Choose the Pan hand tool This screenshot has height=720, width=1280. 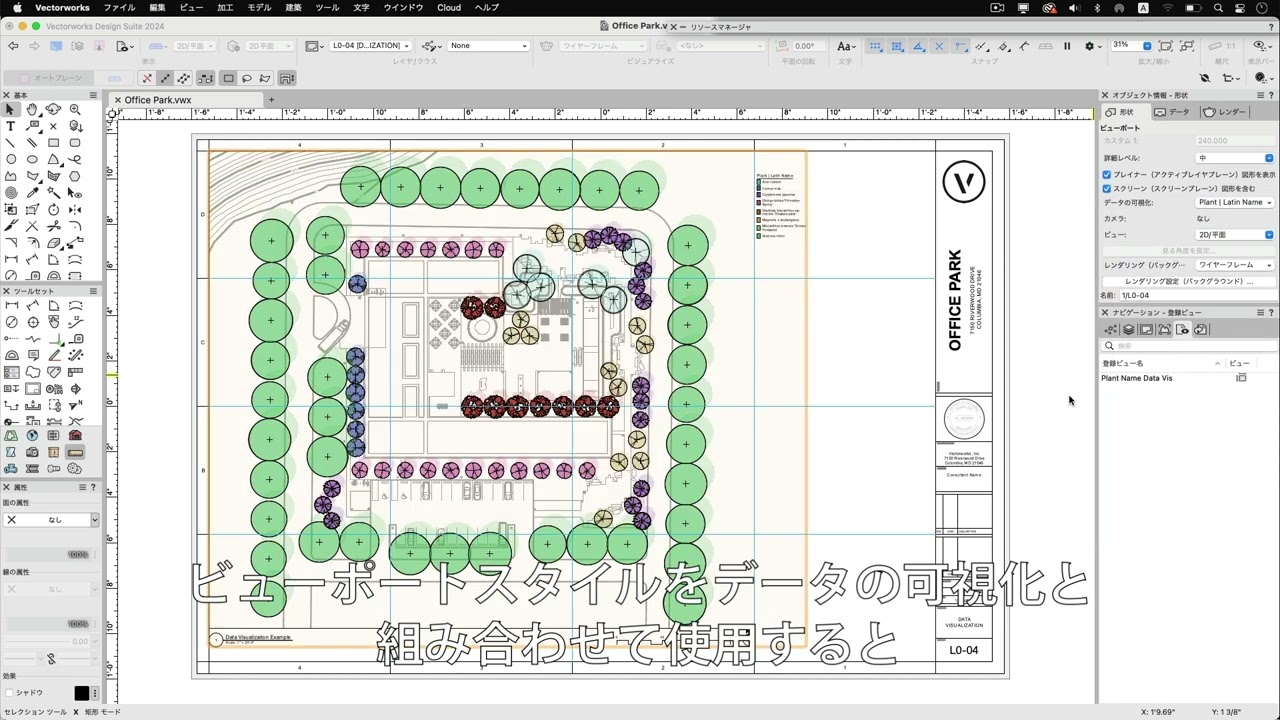pyautogui.click(x=32, y=110)
